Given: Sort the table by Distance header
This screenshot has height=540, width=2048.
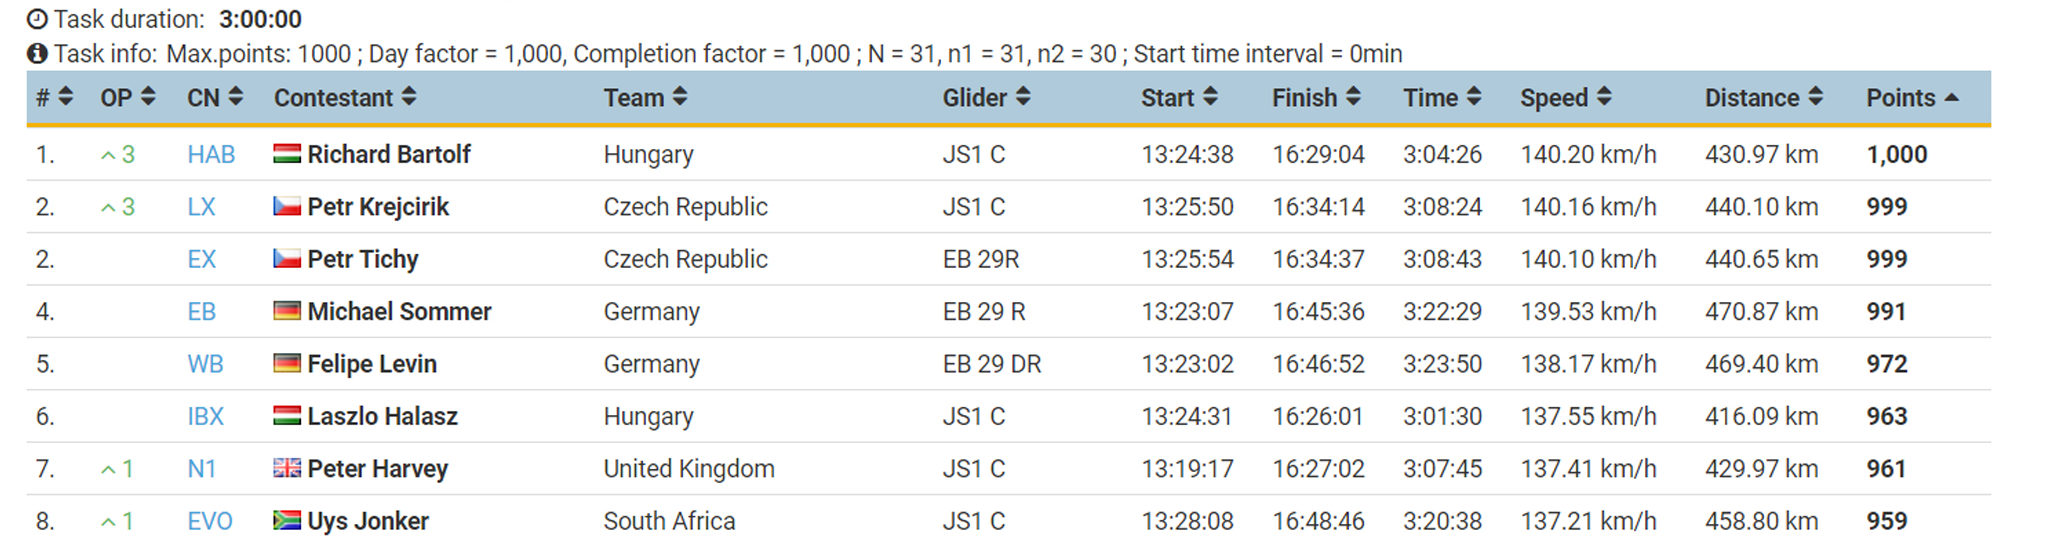Looking at the screenshot, I should coord(1763,98).
